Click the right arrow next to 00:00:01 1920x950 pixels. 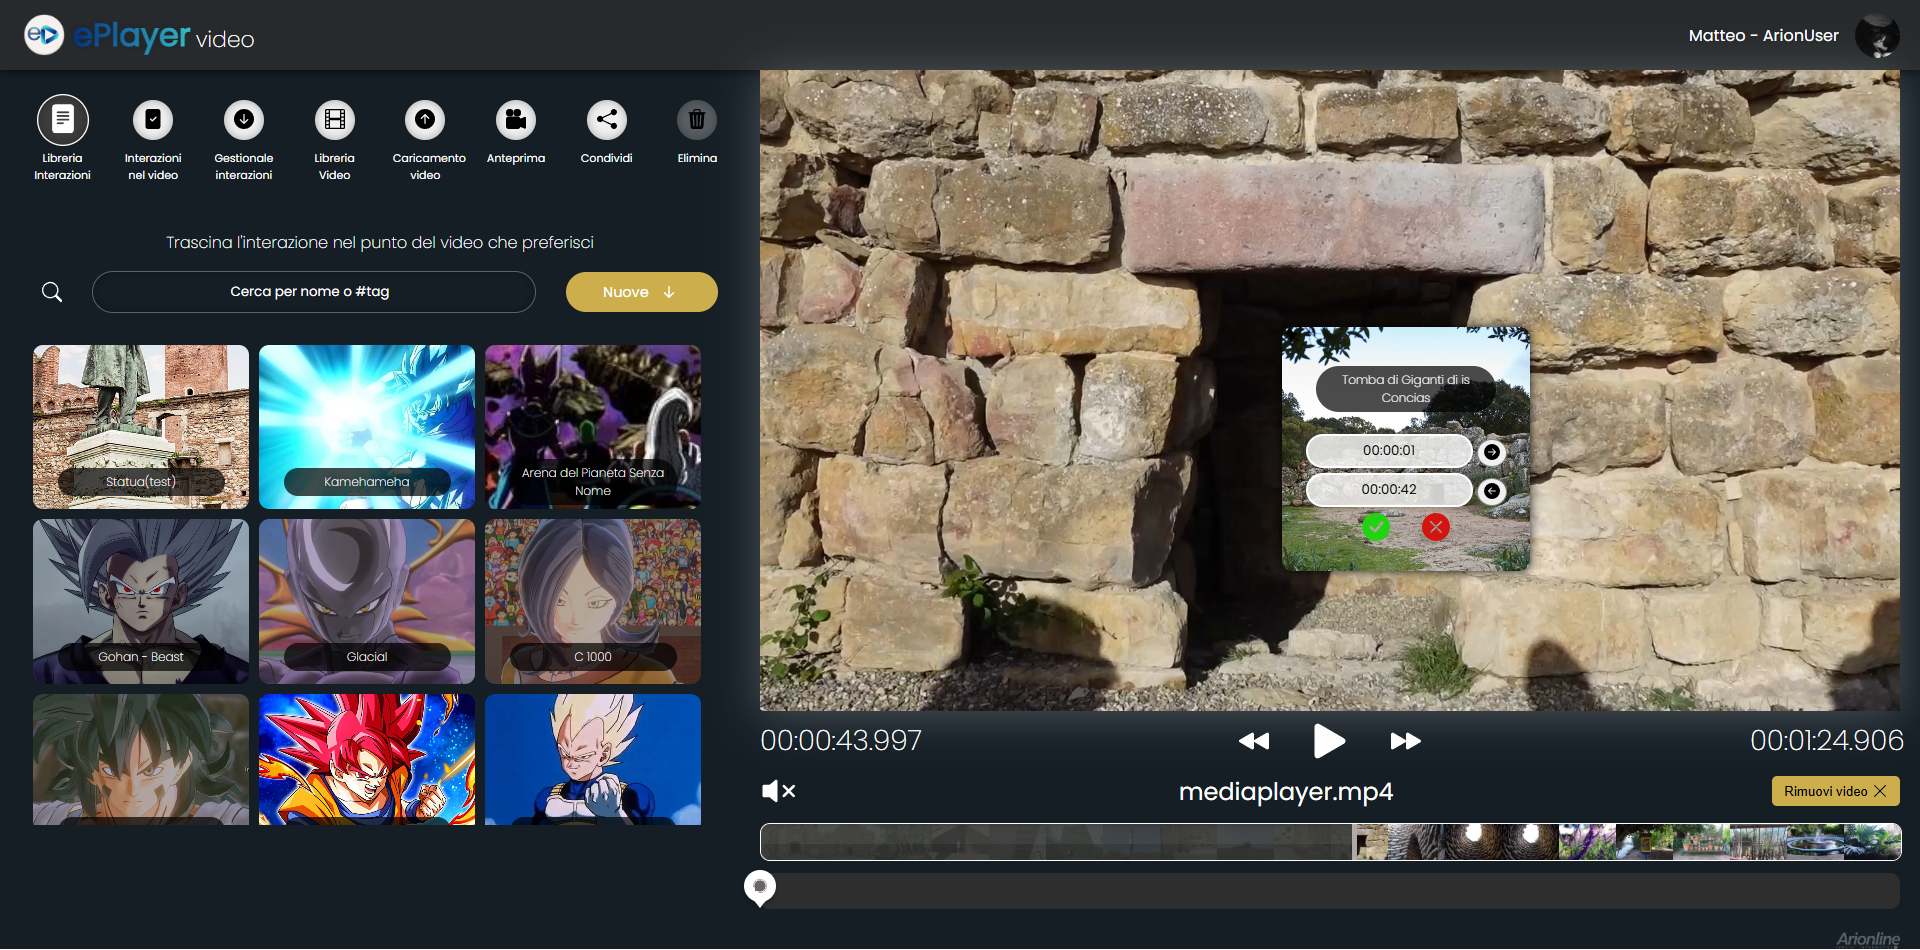click(x=1491, y=451)
